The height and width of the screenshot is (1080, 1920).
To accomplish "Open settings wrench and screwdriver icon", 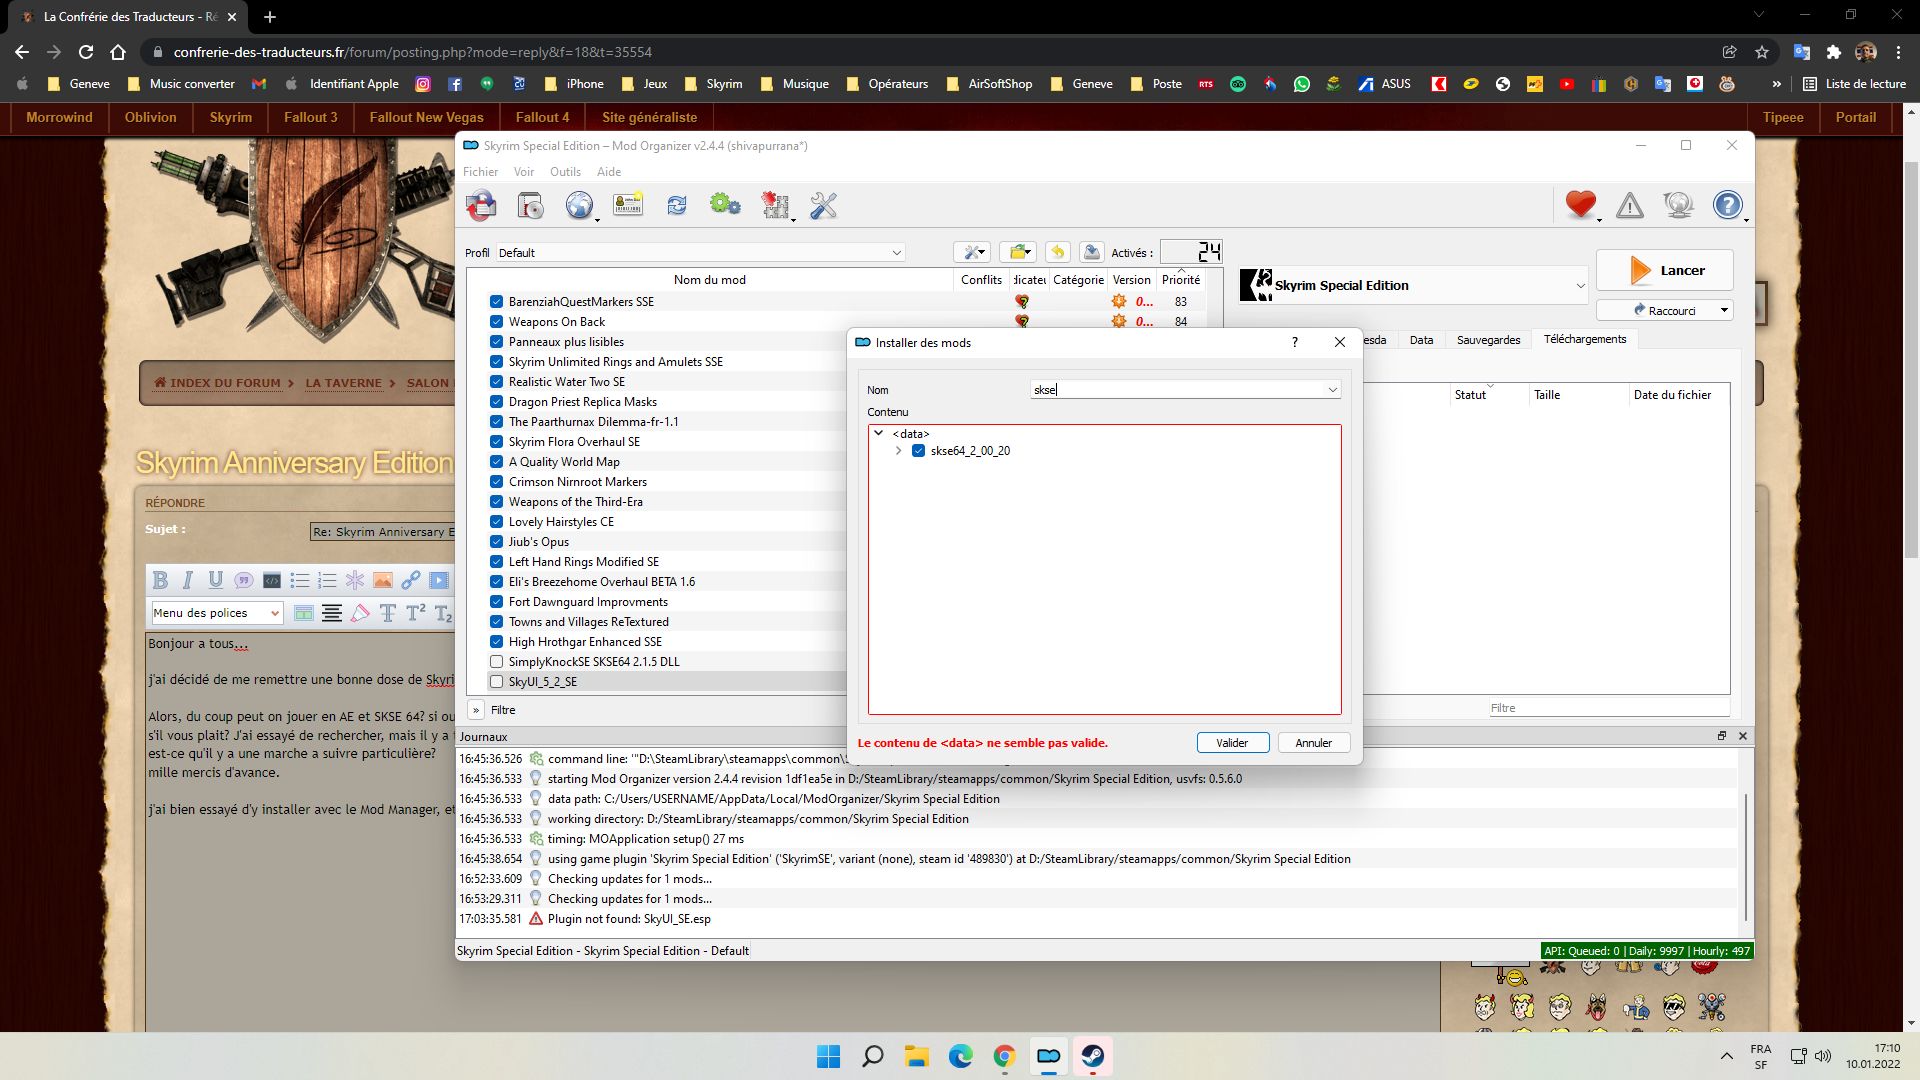I will point(823,206).
